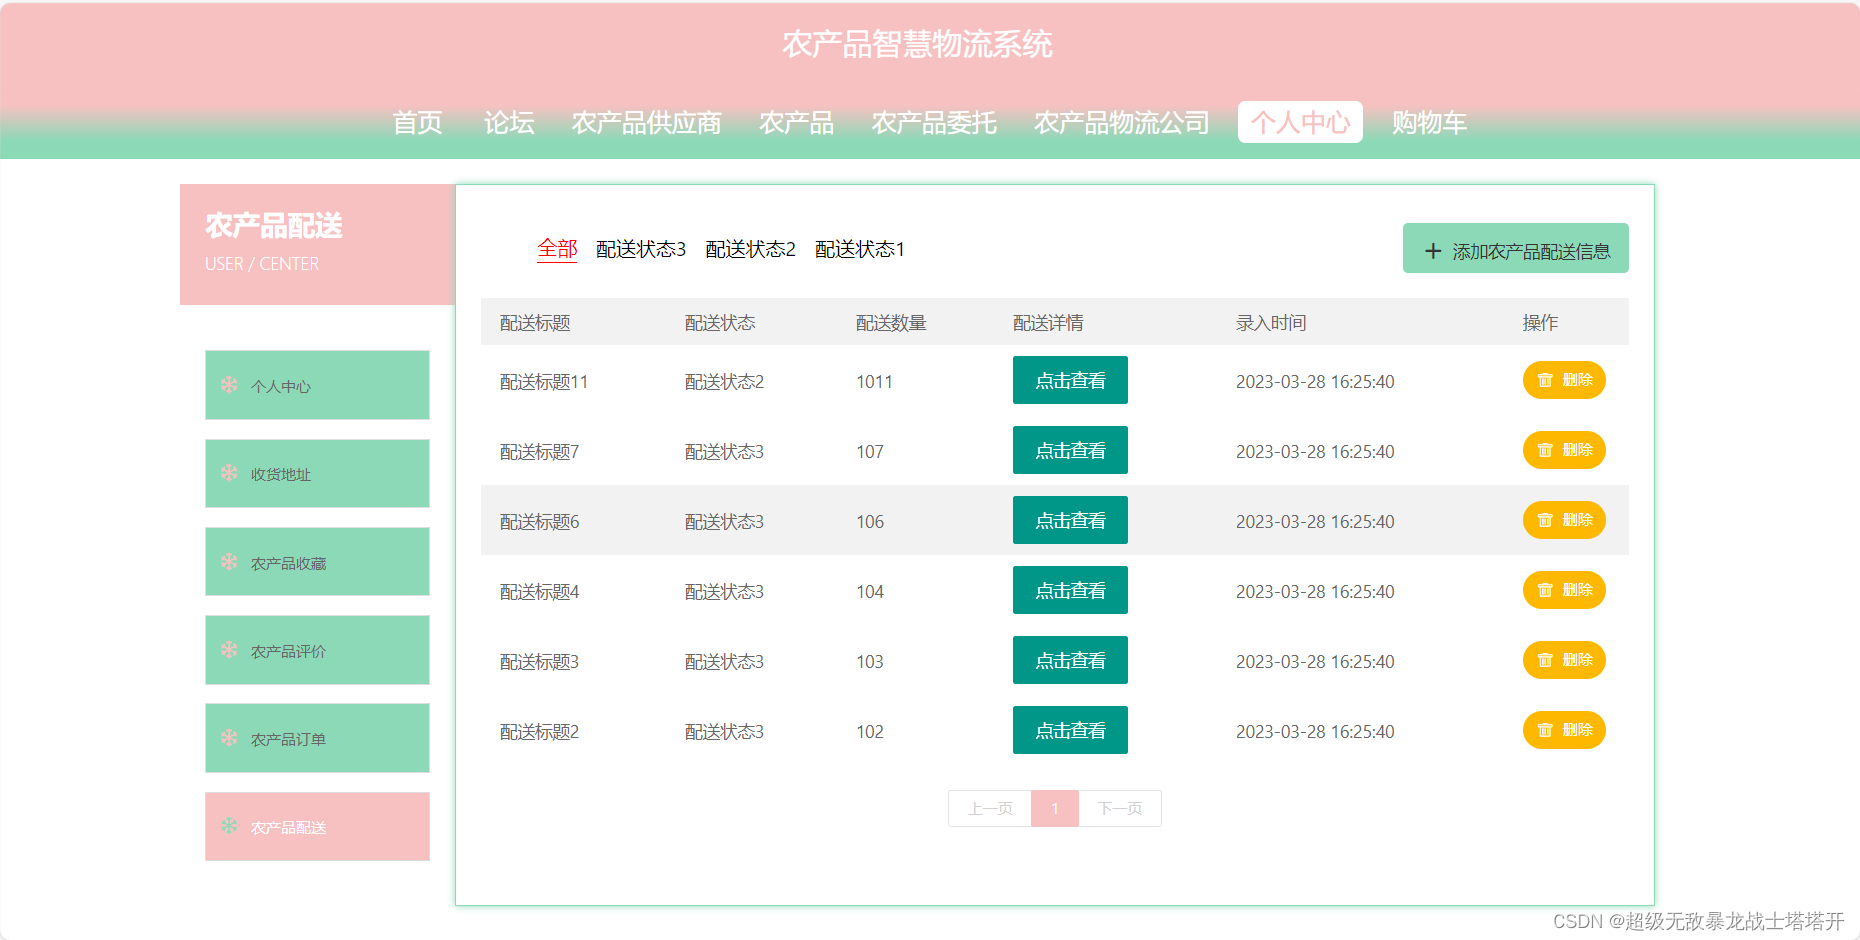Click 点击查看 for 配送标题2

click(1070, 730)
